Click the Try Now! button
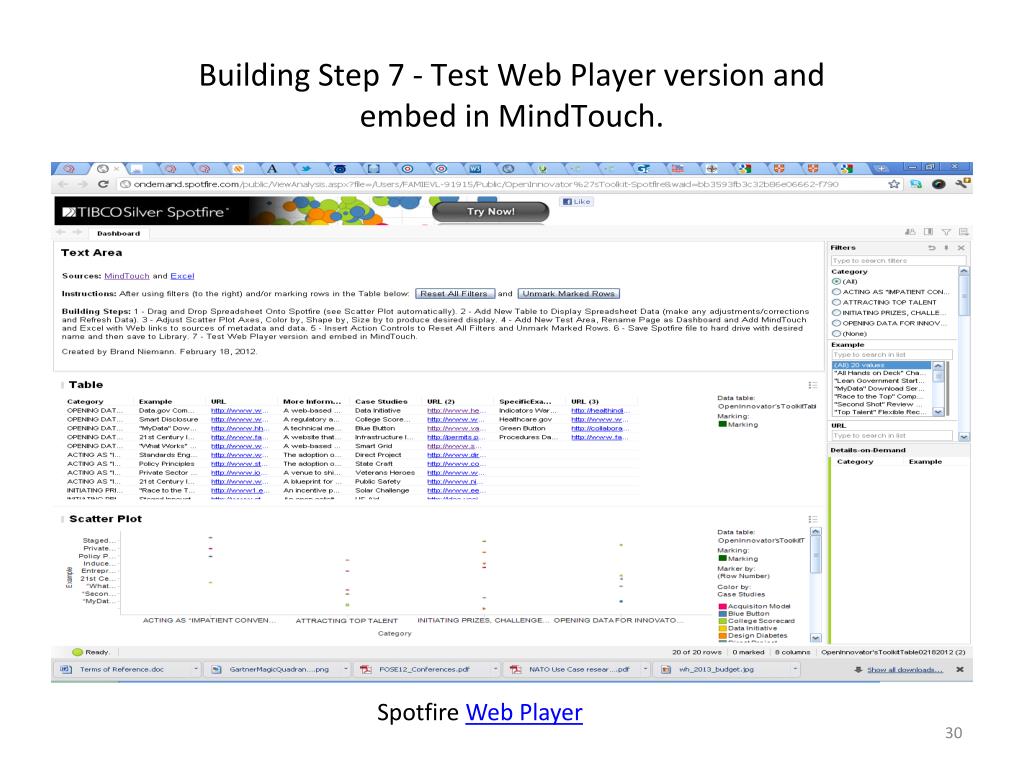The image size is (1024, 768). (490, 212)
